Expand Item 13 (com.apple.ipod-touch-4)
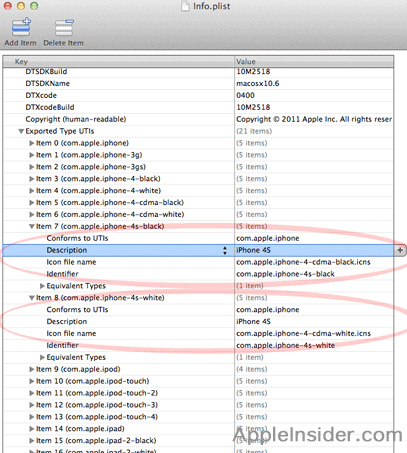 tap(32, 417)
